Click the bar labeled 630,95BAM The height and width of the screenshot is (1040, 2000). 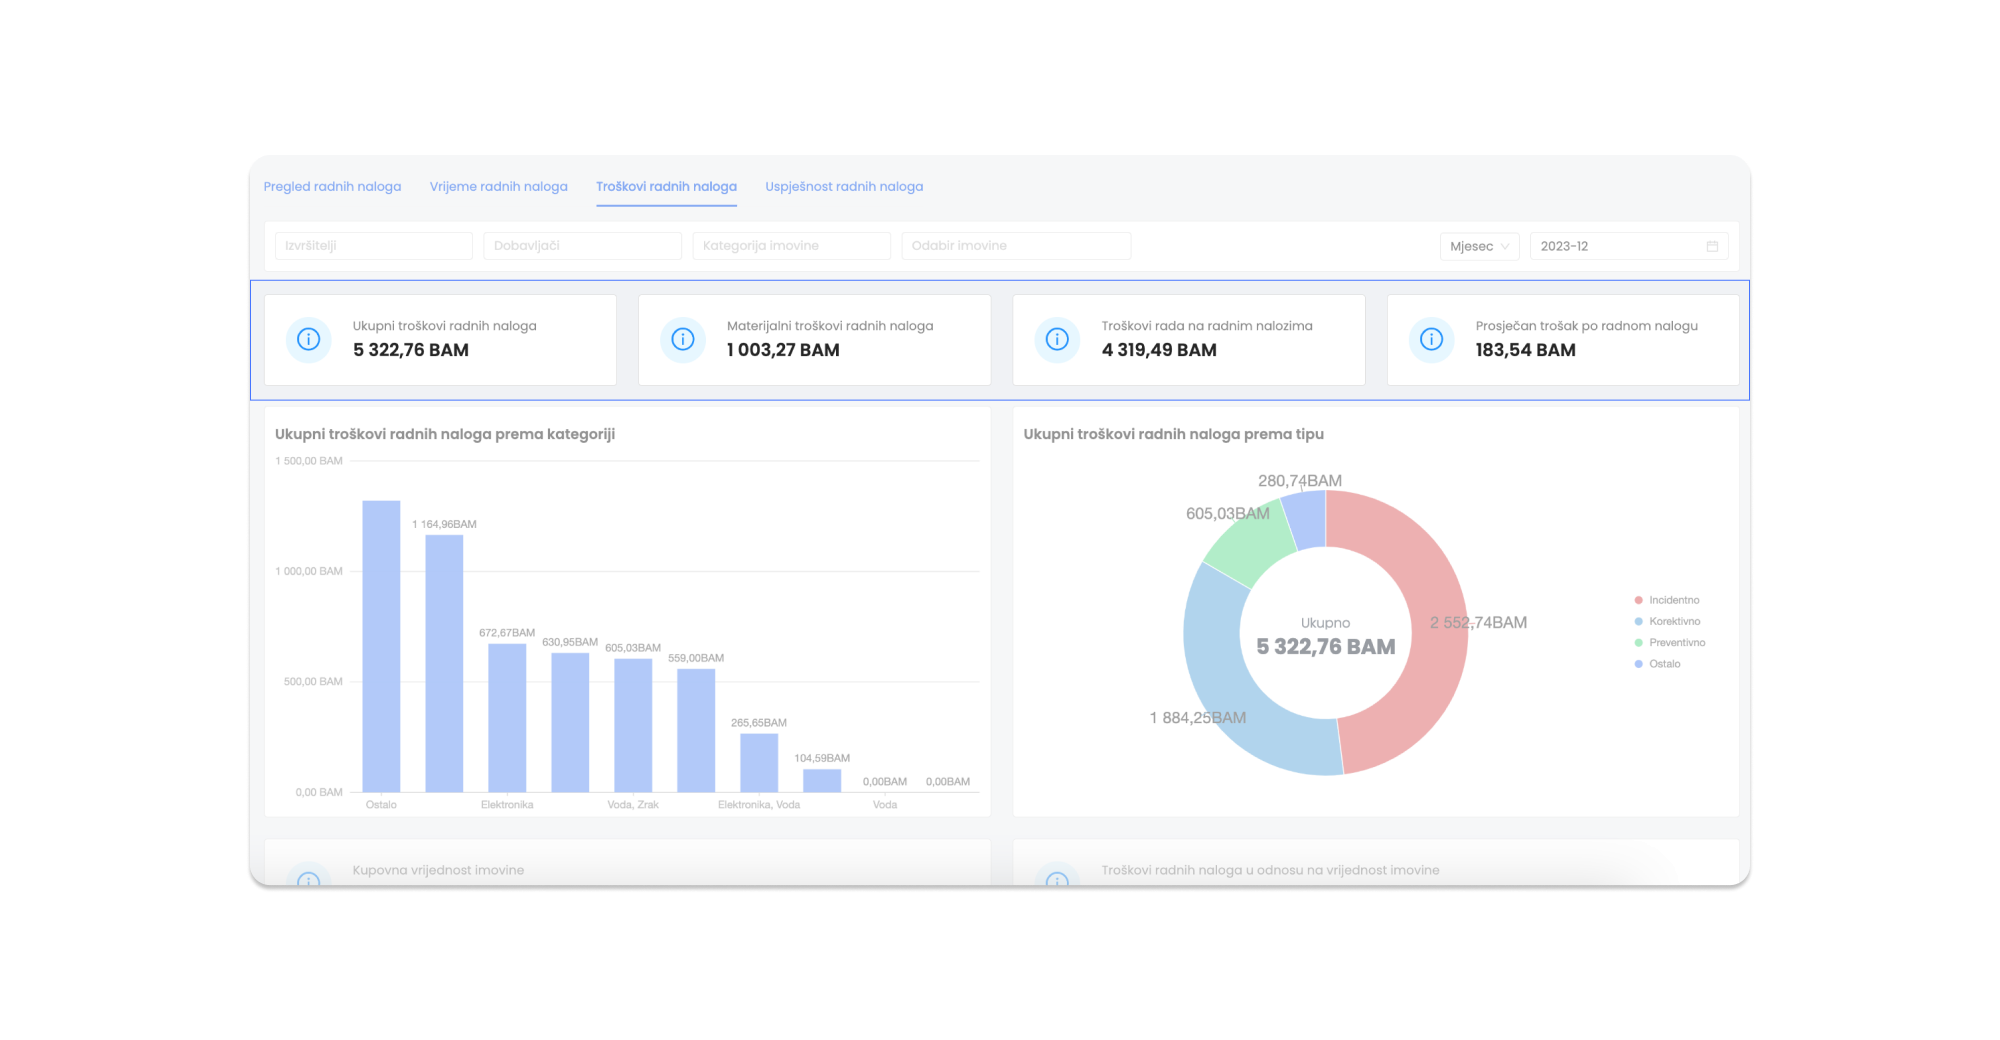click(x=570, y=722)
